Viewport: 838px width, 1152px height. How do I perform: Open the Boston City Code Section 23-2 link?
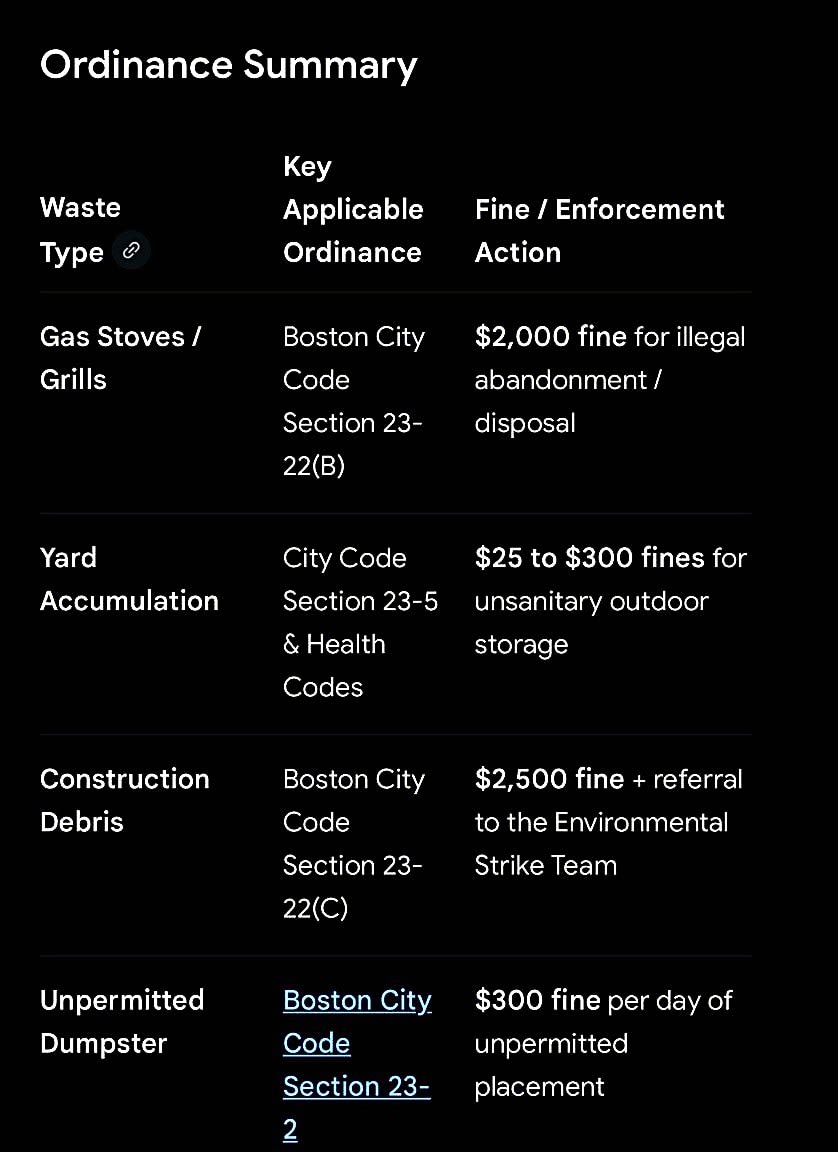tap(357, 1065)
